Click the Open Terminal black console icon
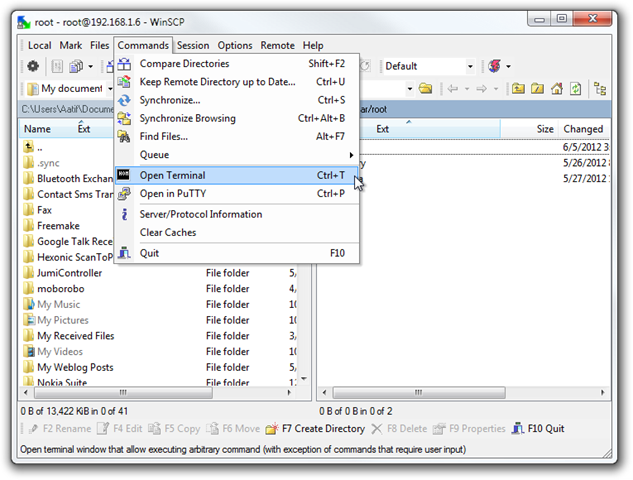Screen dimensions: 633x480 [124, 175]
